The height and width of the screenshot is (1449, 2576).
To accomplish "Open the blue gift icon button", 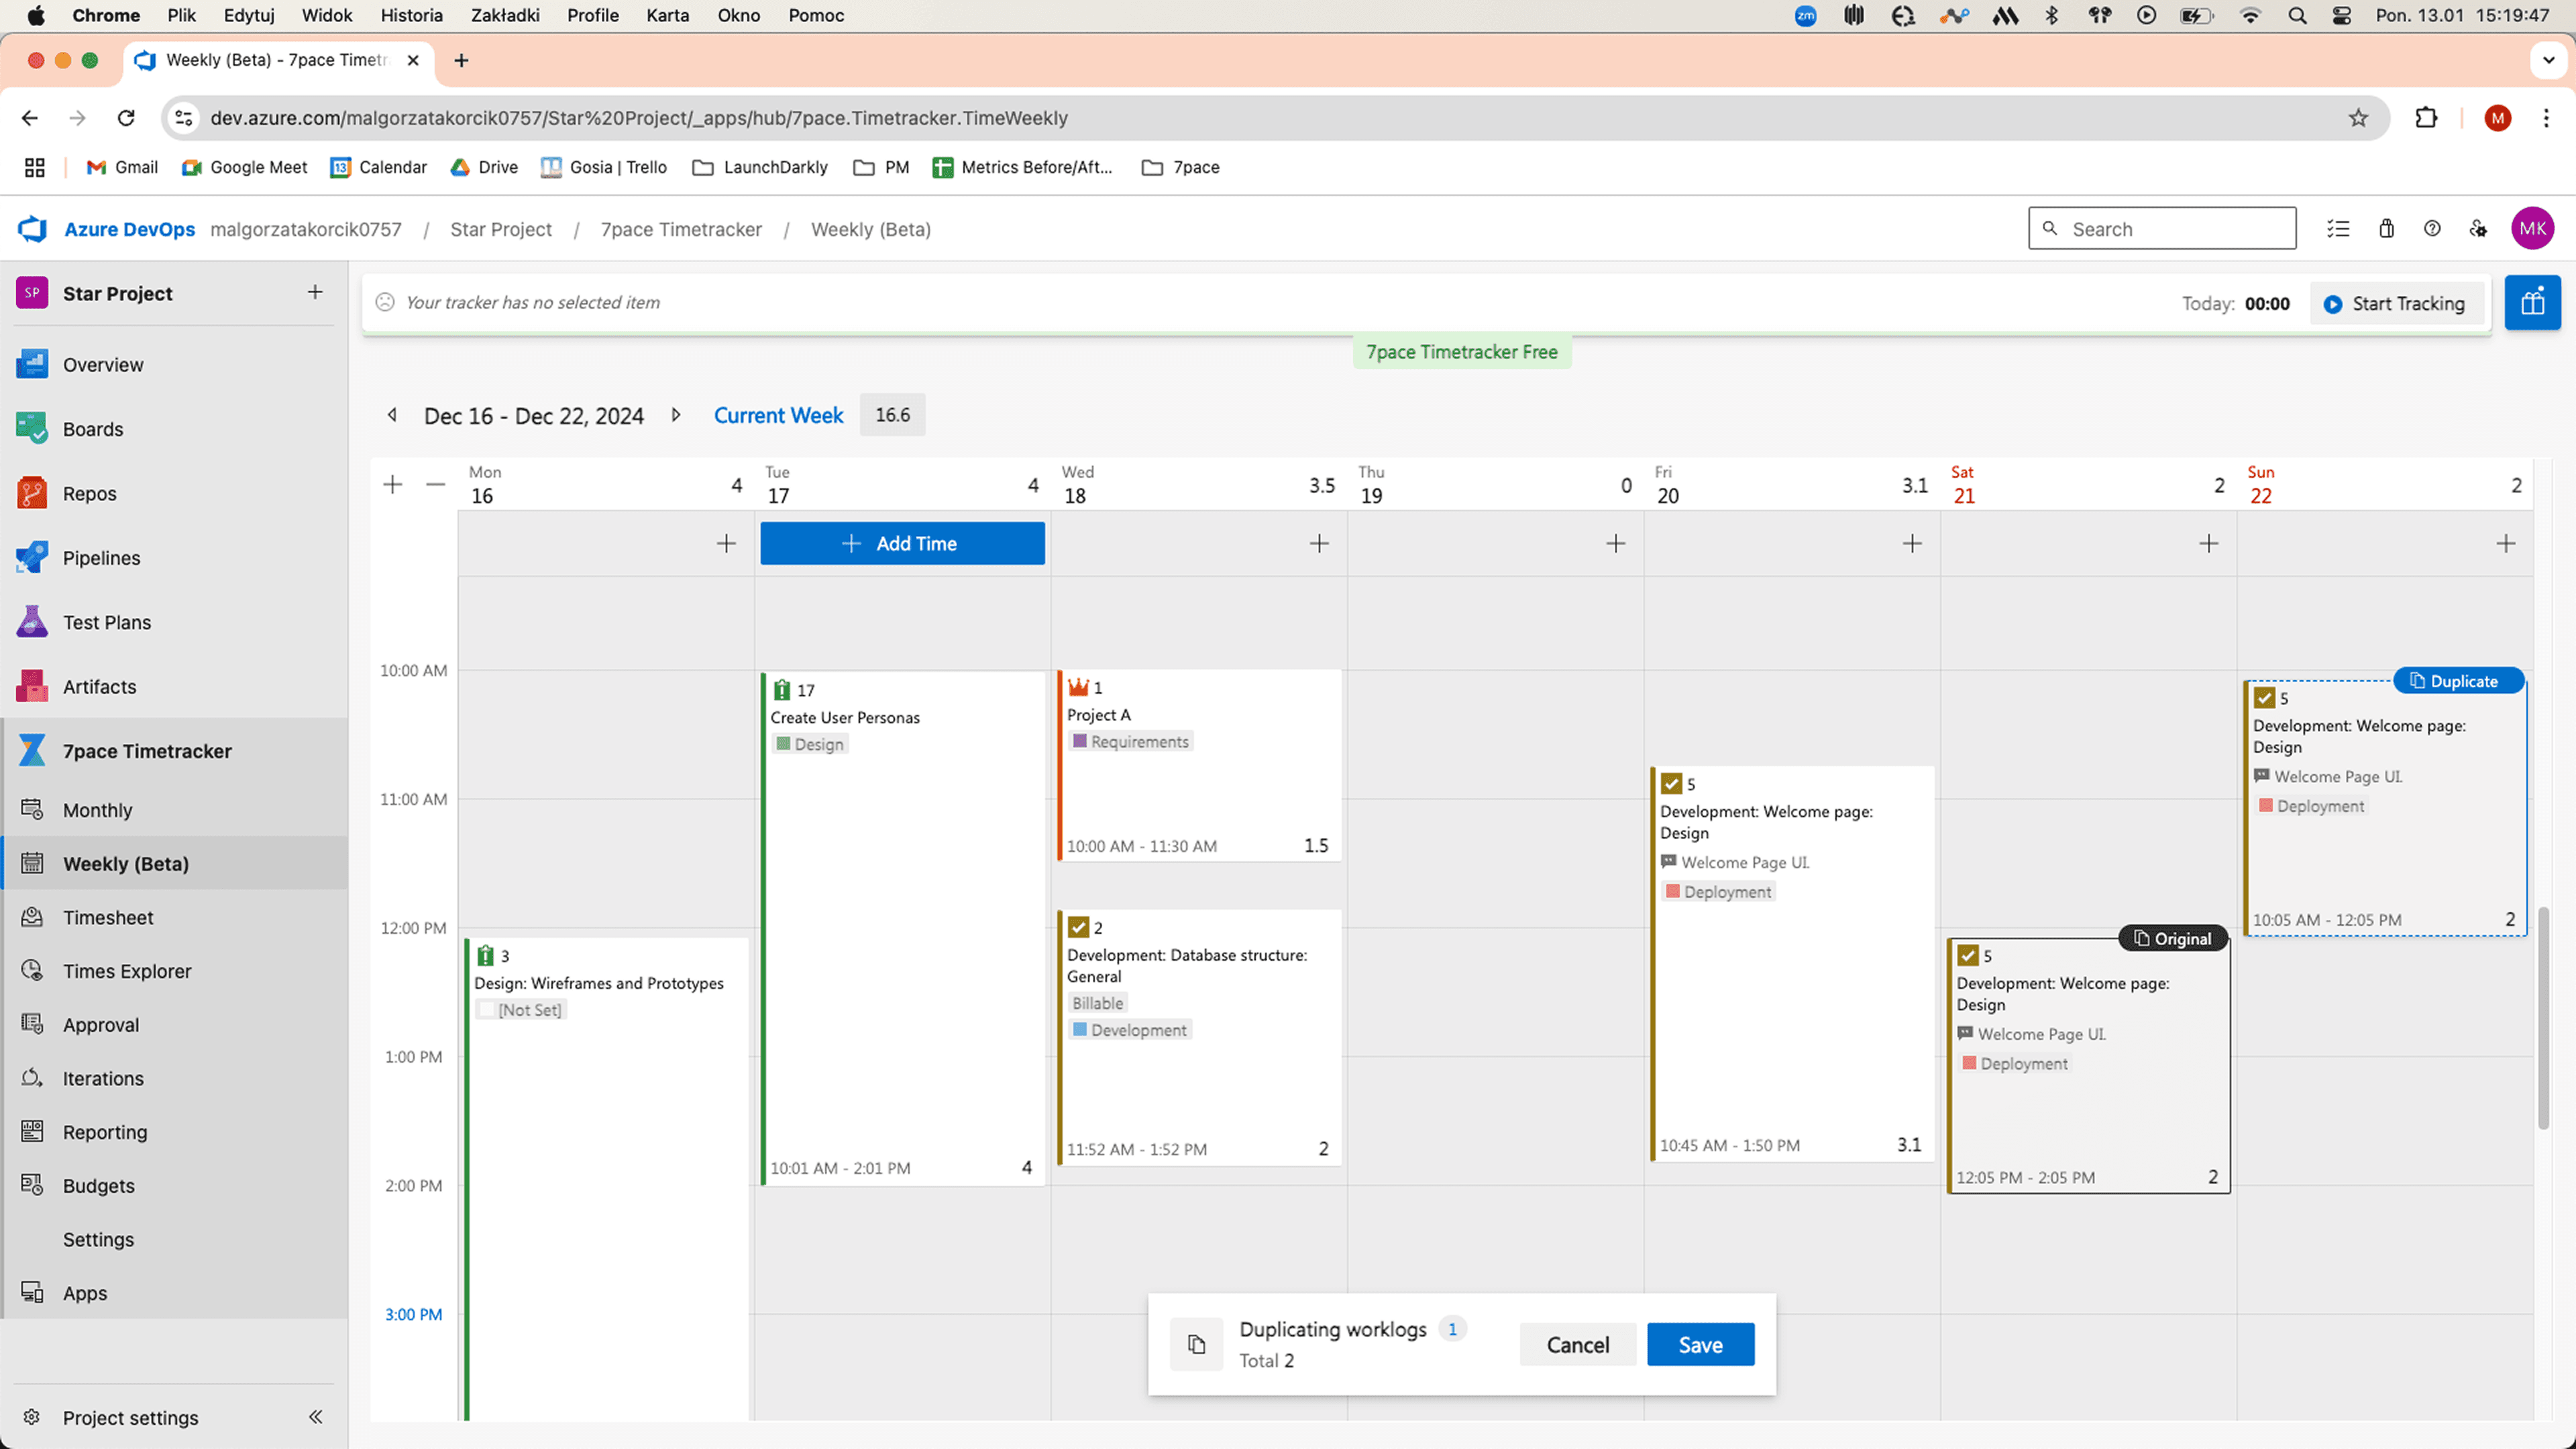I will 2532,302.
